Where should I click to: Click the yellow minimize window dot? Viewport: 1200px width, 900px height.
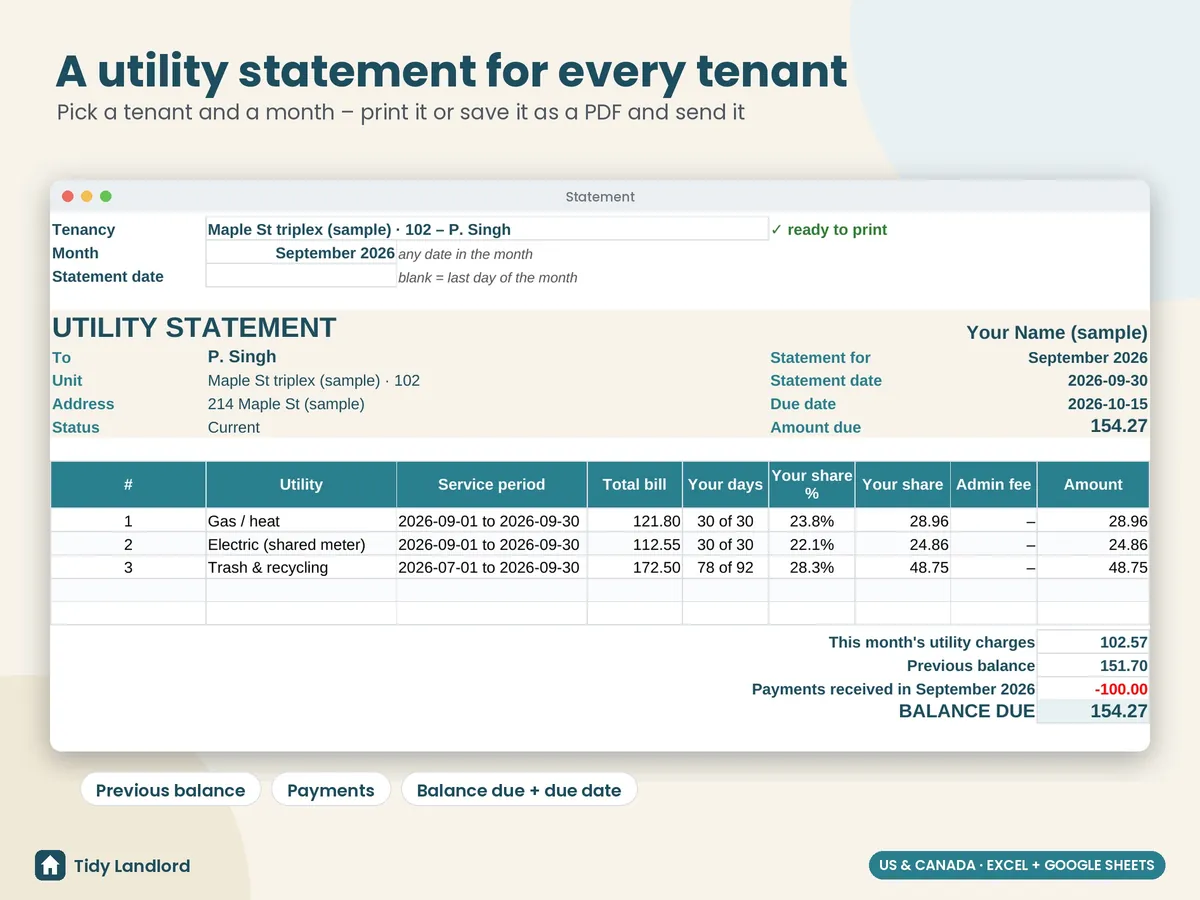point(87,197)
